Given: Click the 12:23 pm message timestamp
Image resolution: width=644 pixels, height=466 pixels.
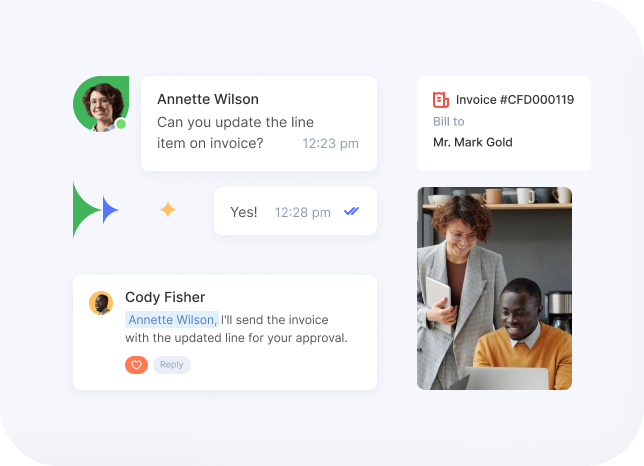Looking at the screenshot, I should click(330, 144).
